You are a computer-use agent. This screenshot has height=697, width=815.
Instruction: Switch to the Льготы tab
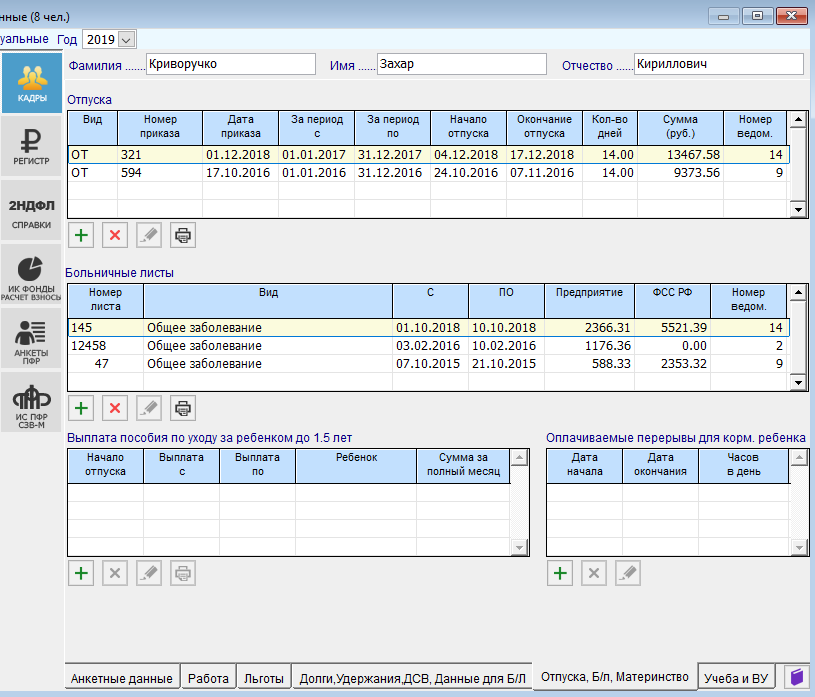pos(264,678)
